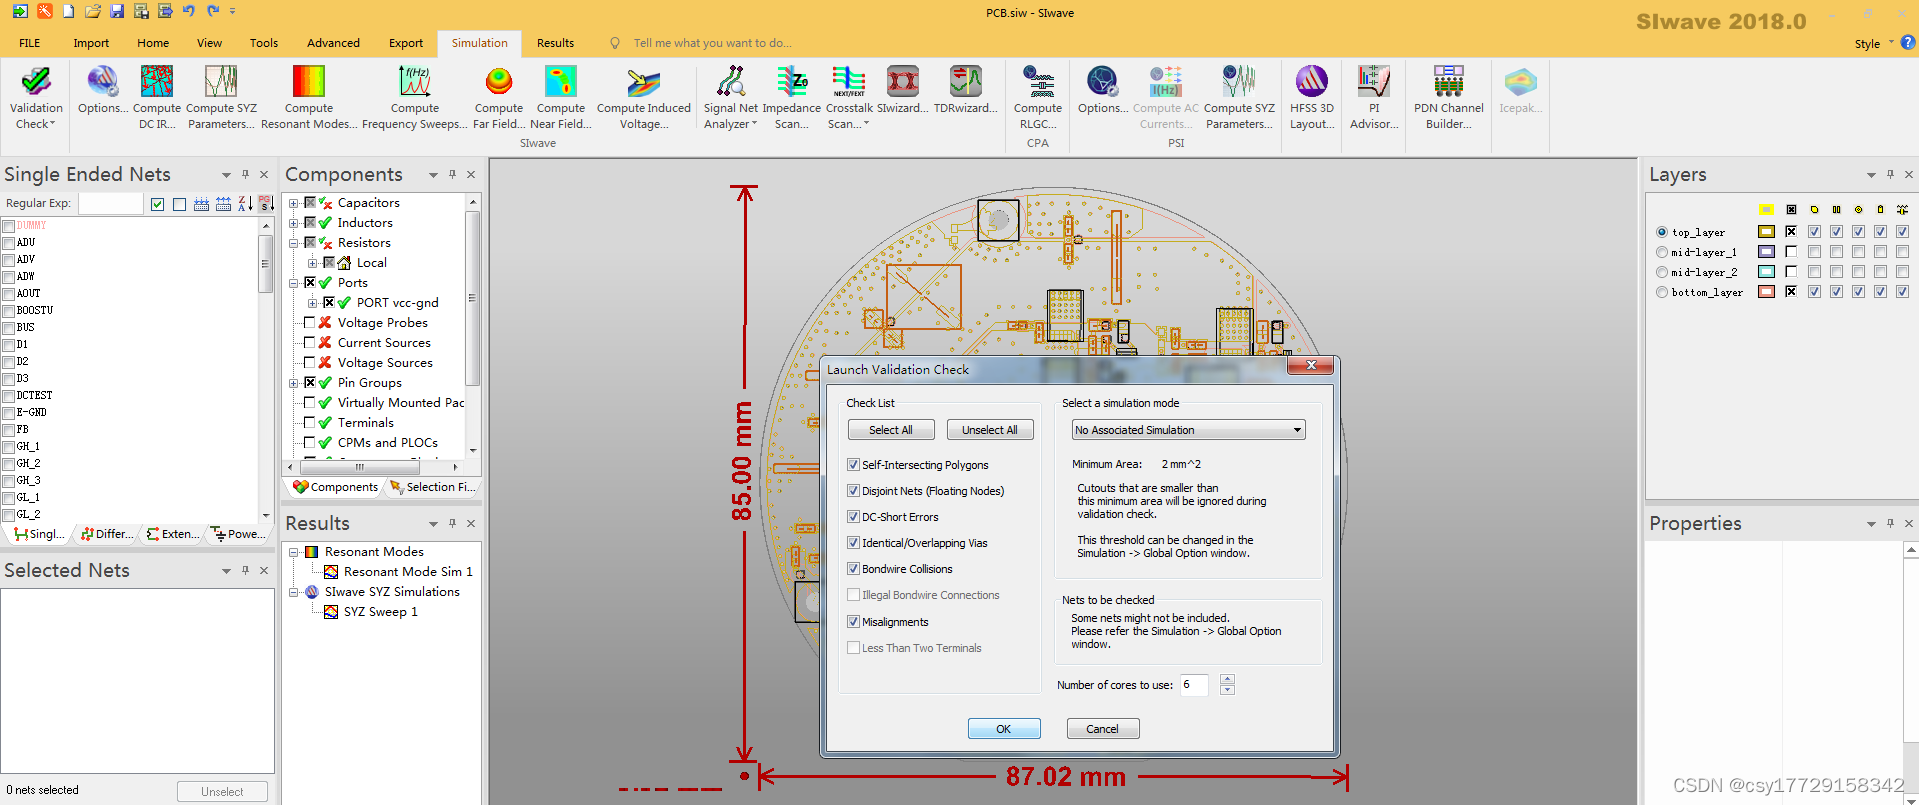Open Compute Frequency Sweeps
Screen dimensions: 1919x805
[414, 98]
